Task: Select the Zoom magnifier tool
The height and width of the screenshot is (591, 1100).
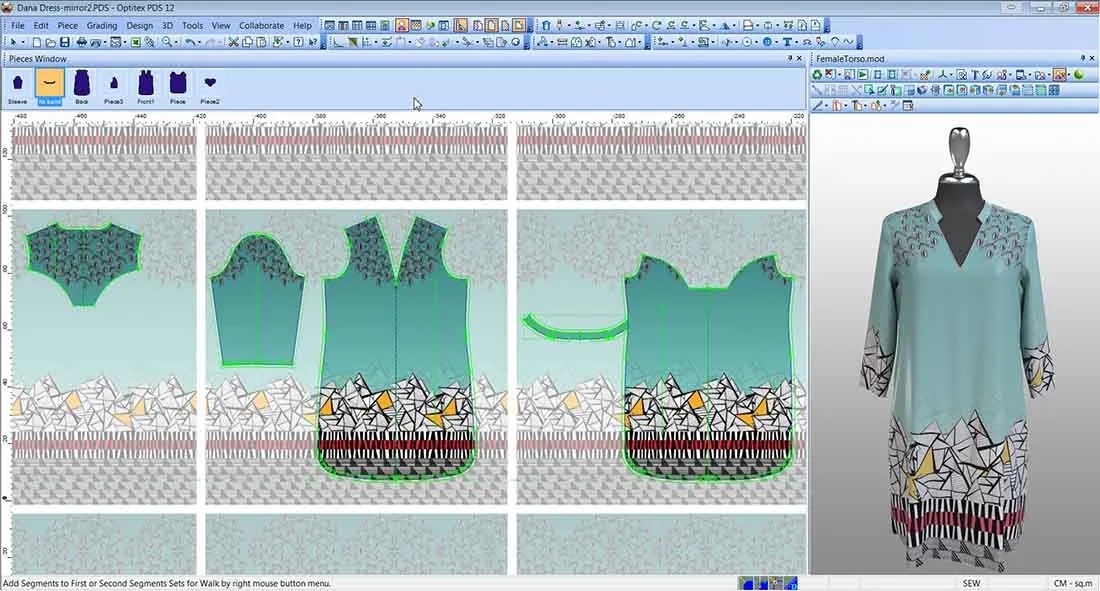Action: (x=167, y=42)
